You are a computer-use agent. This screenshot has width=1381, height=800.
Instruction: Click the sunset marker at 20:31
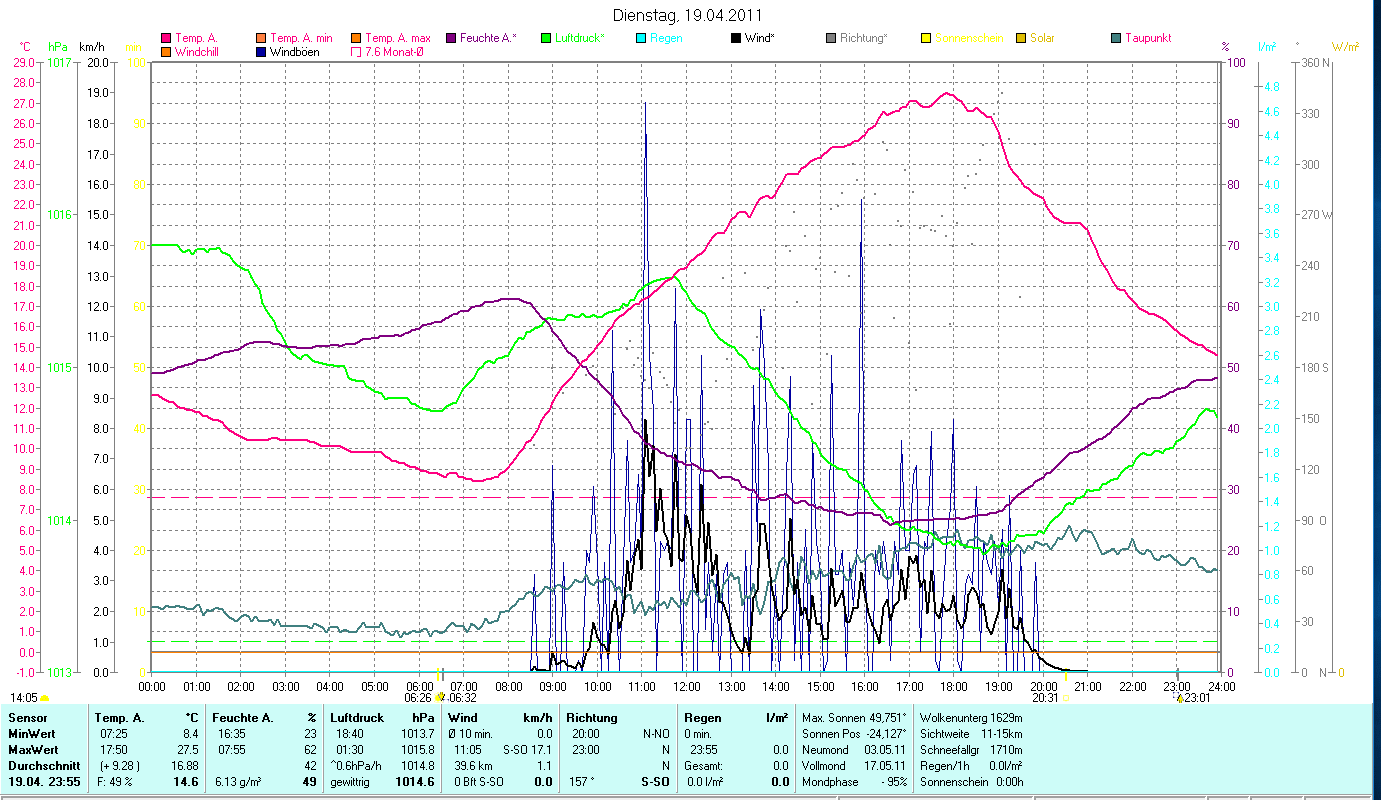click(1066, 697)
